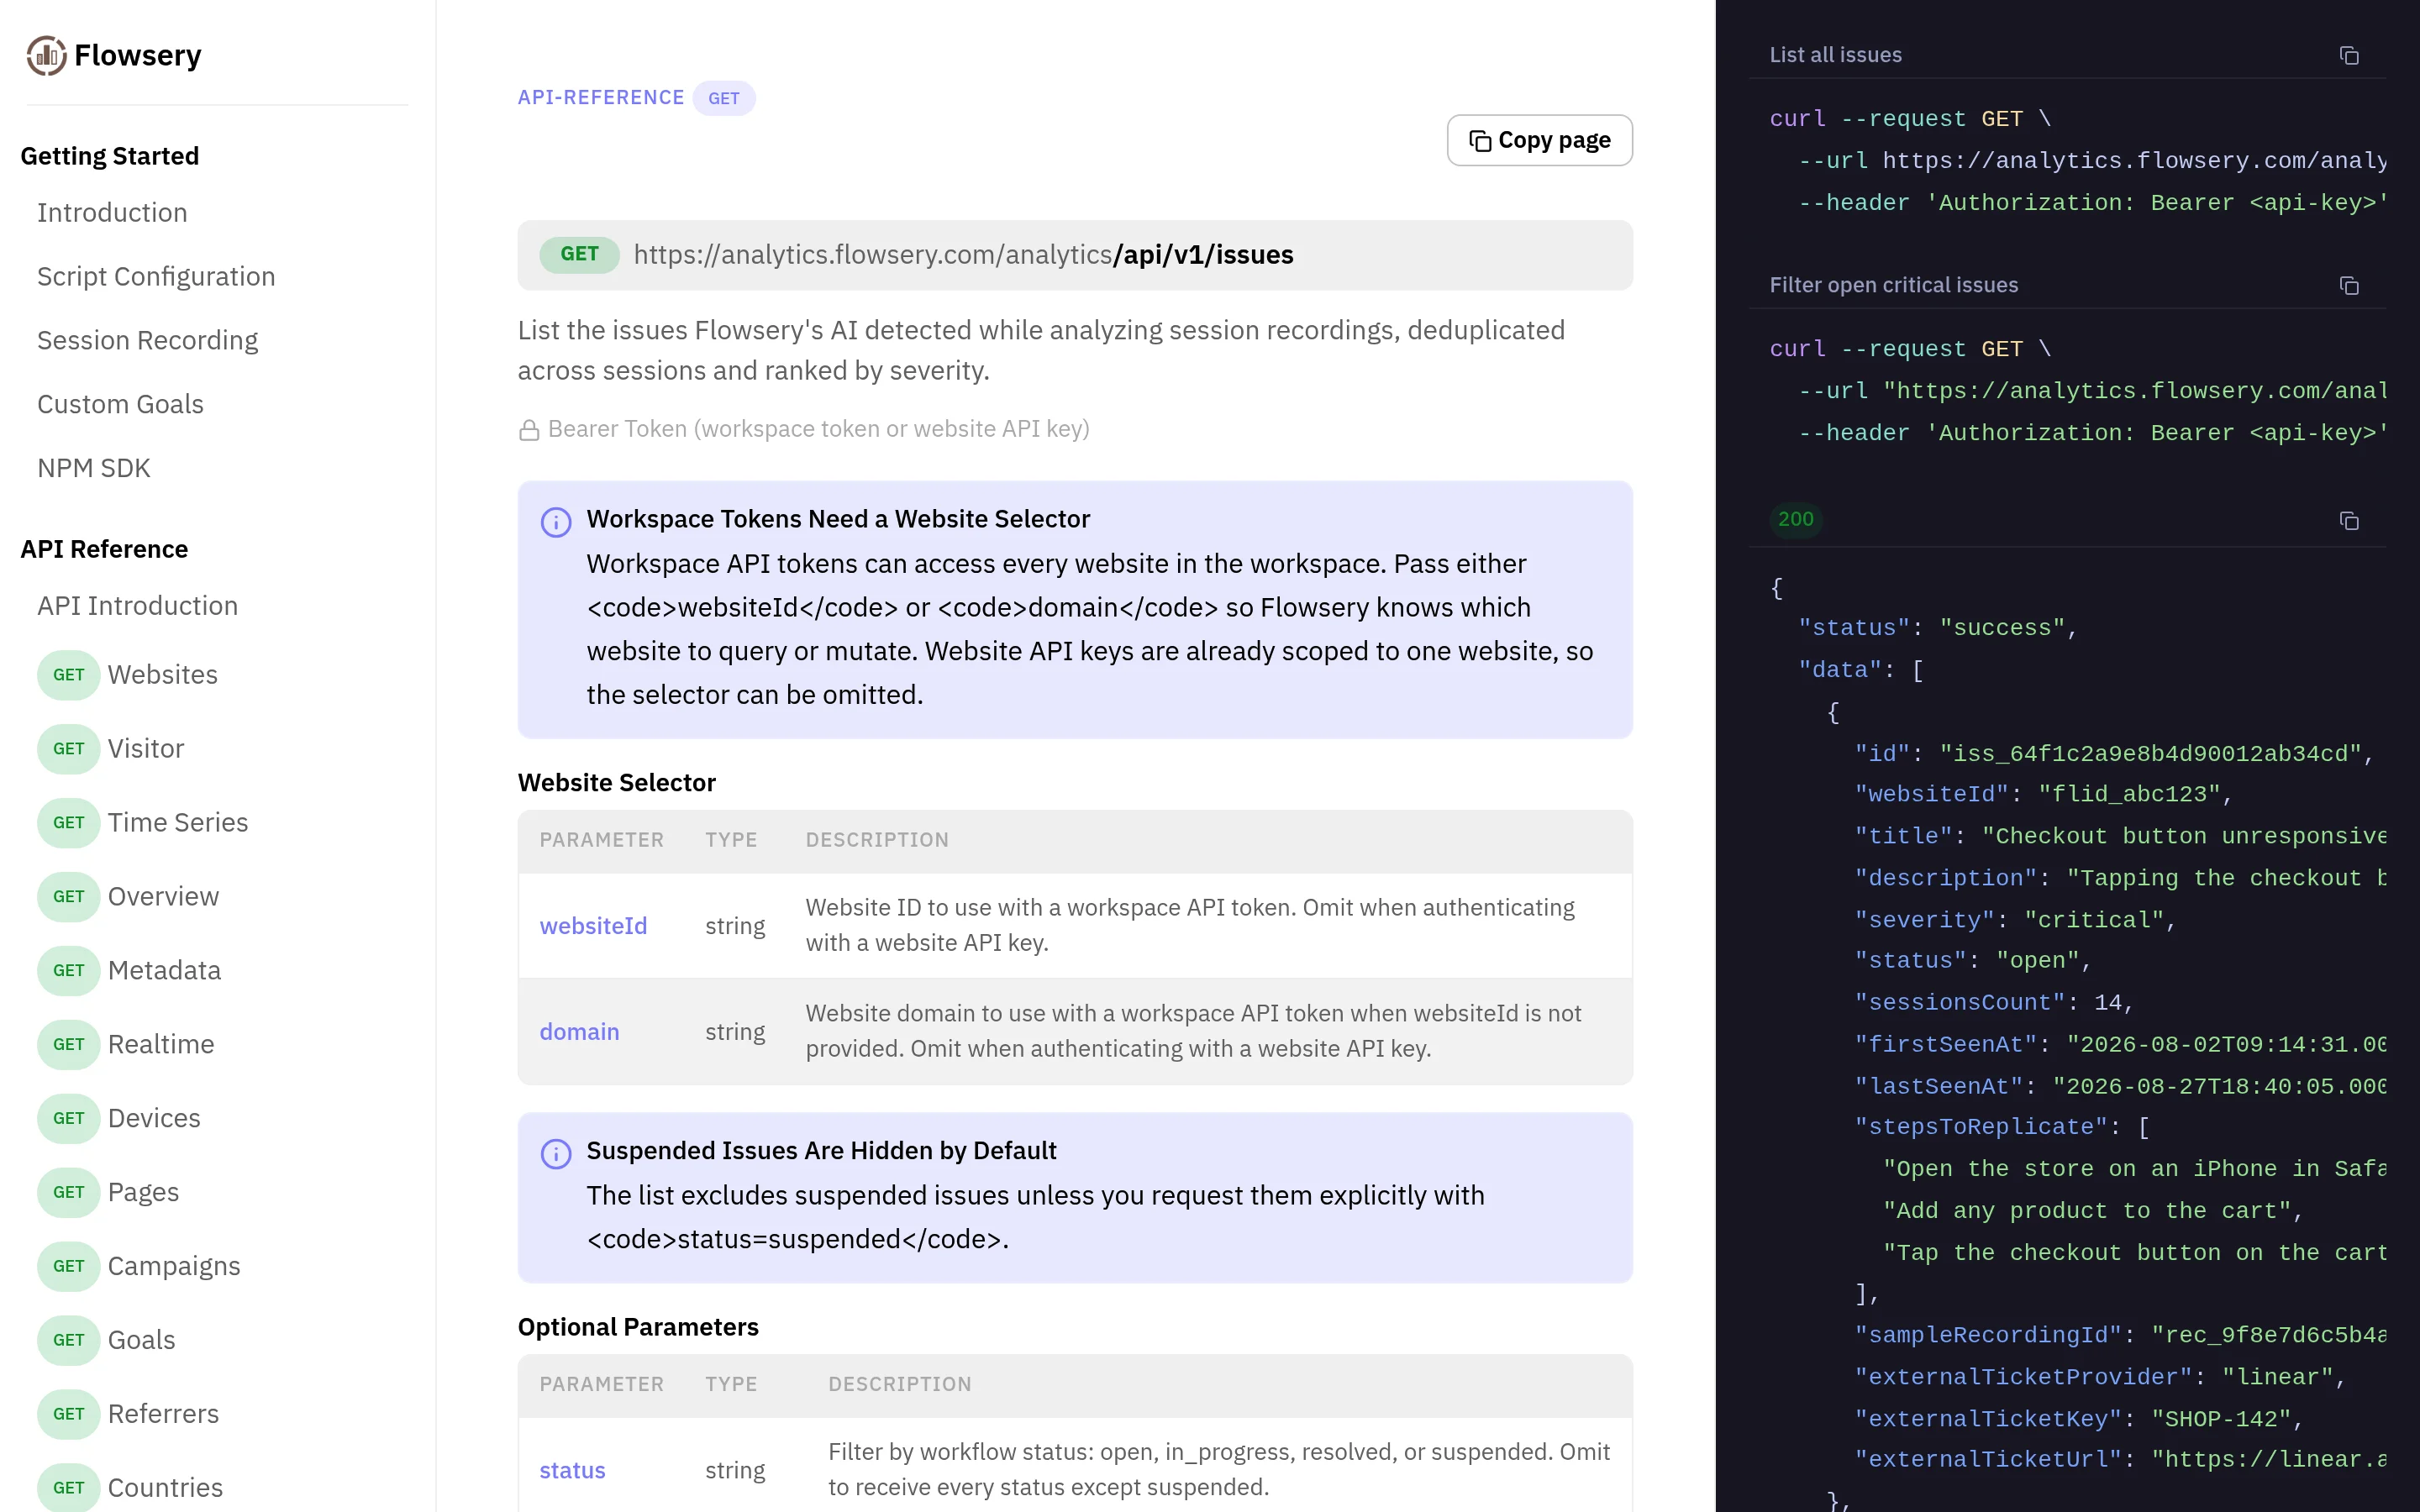Click the "sessionsCount": 14 line
Image resolution: width=2420 pixels, height=1512 pixels.
point(1994,1003)
